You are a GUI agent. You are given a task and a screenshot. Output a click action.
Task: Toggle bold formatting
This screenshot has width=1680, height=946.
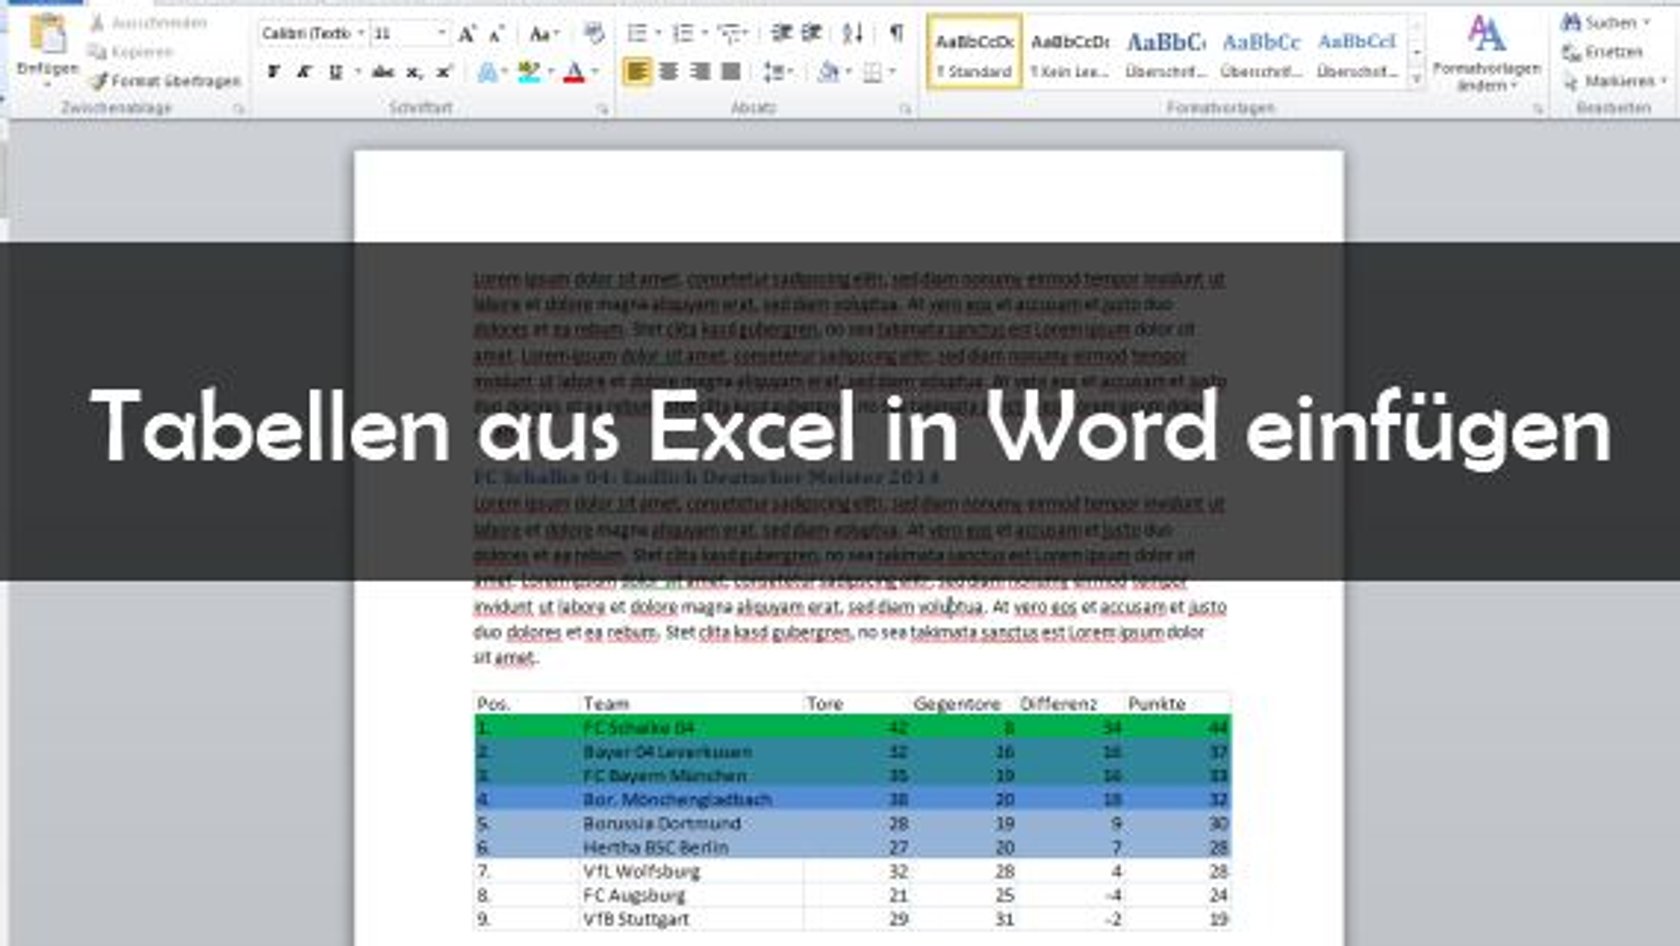click(273, 72)
